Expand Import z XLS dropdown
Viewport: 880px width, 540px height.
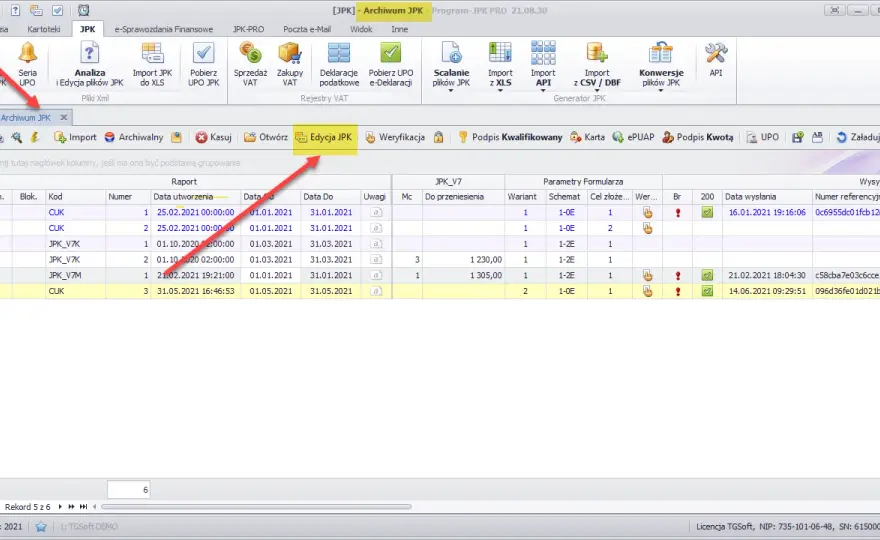(500, 90)
